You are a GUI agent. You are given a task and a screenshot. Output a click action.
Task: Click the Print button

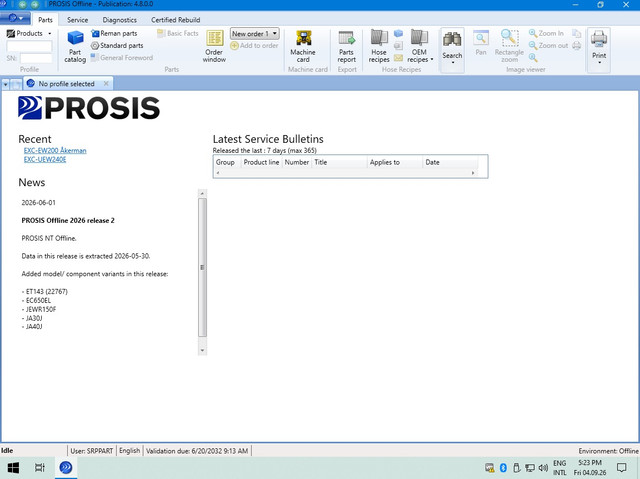click(x=599, y=49)
